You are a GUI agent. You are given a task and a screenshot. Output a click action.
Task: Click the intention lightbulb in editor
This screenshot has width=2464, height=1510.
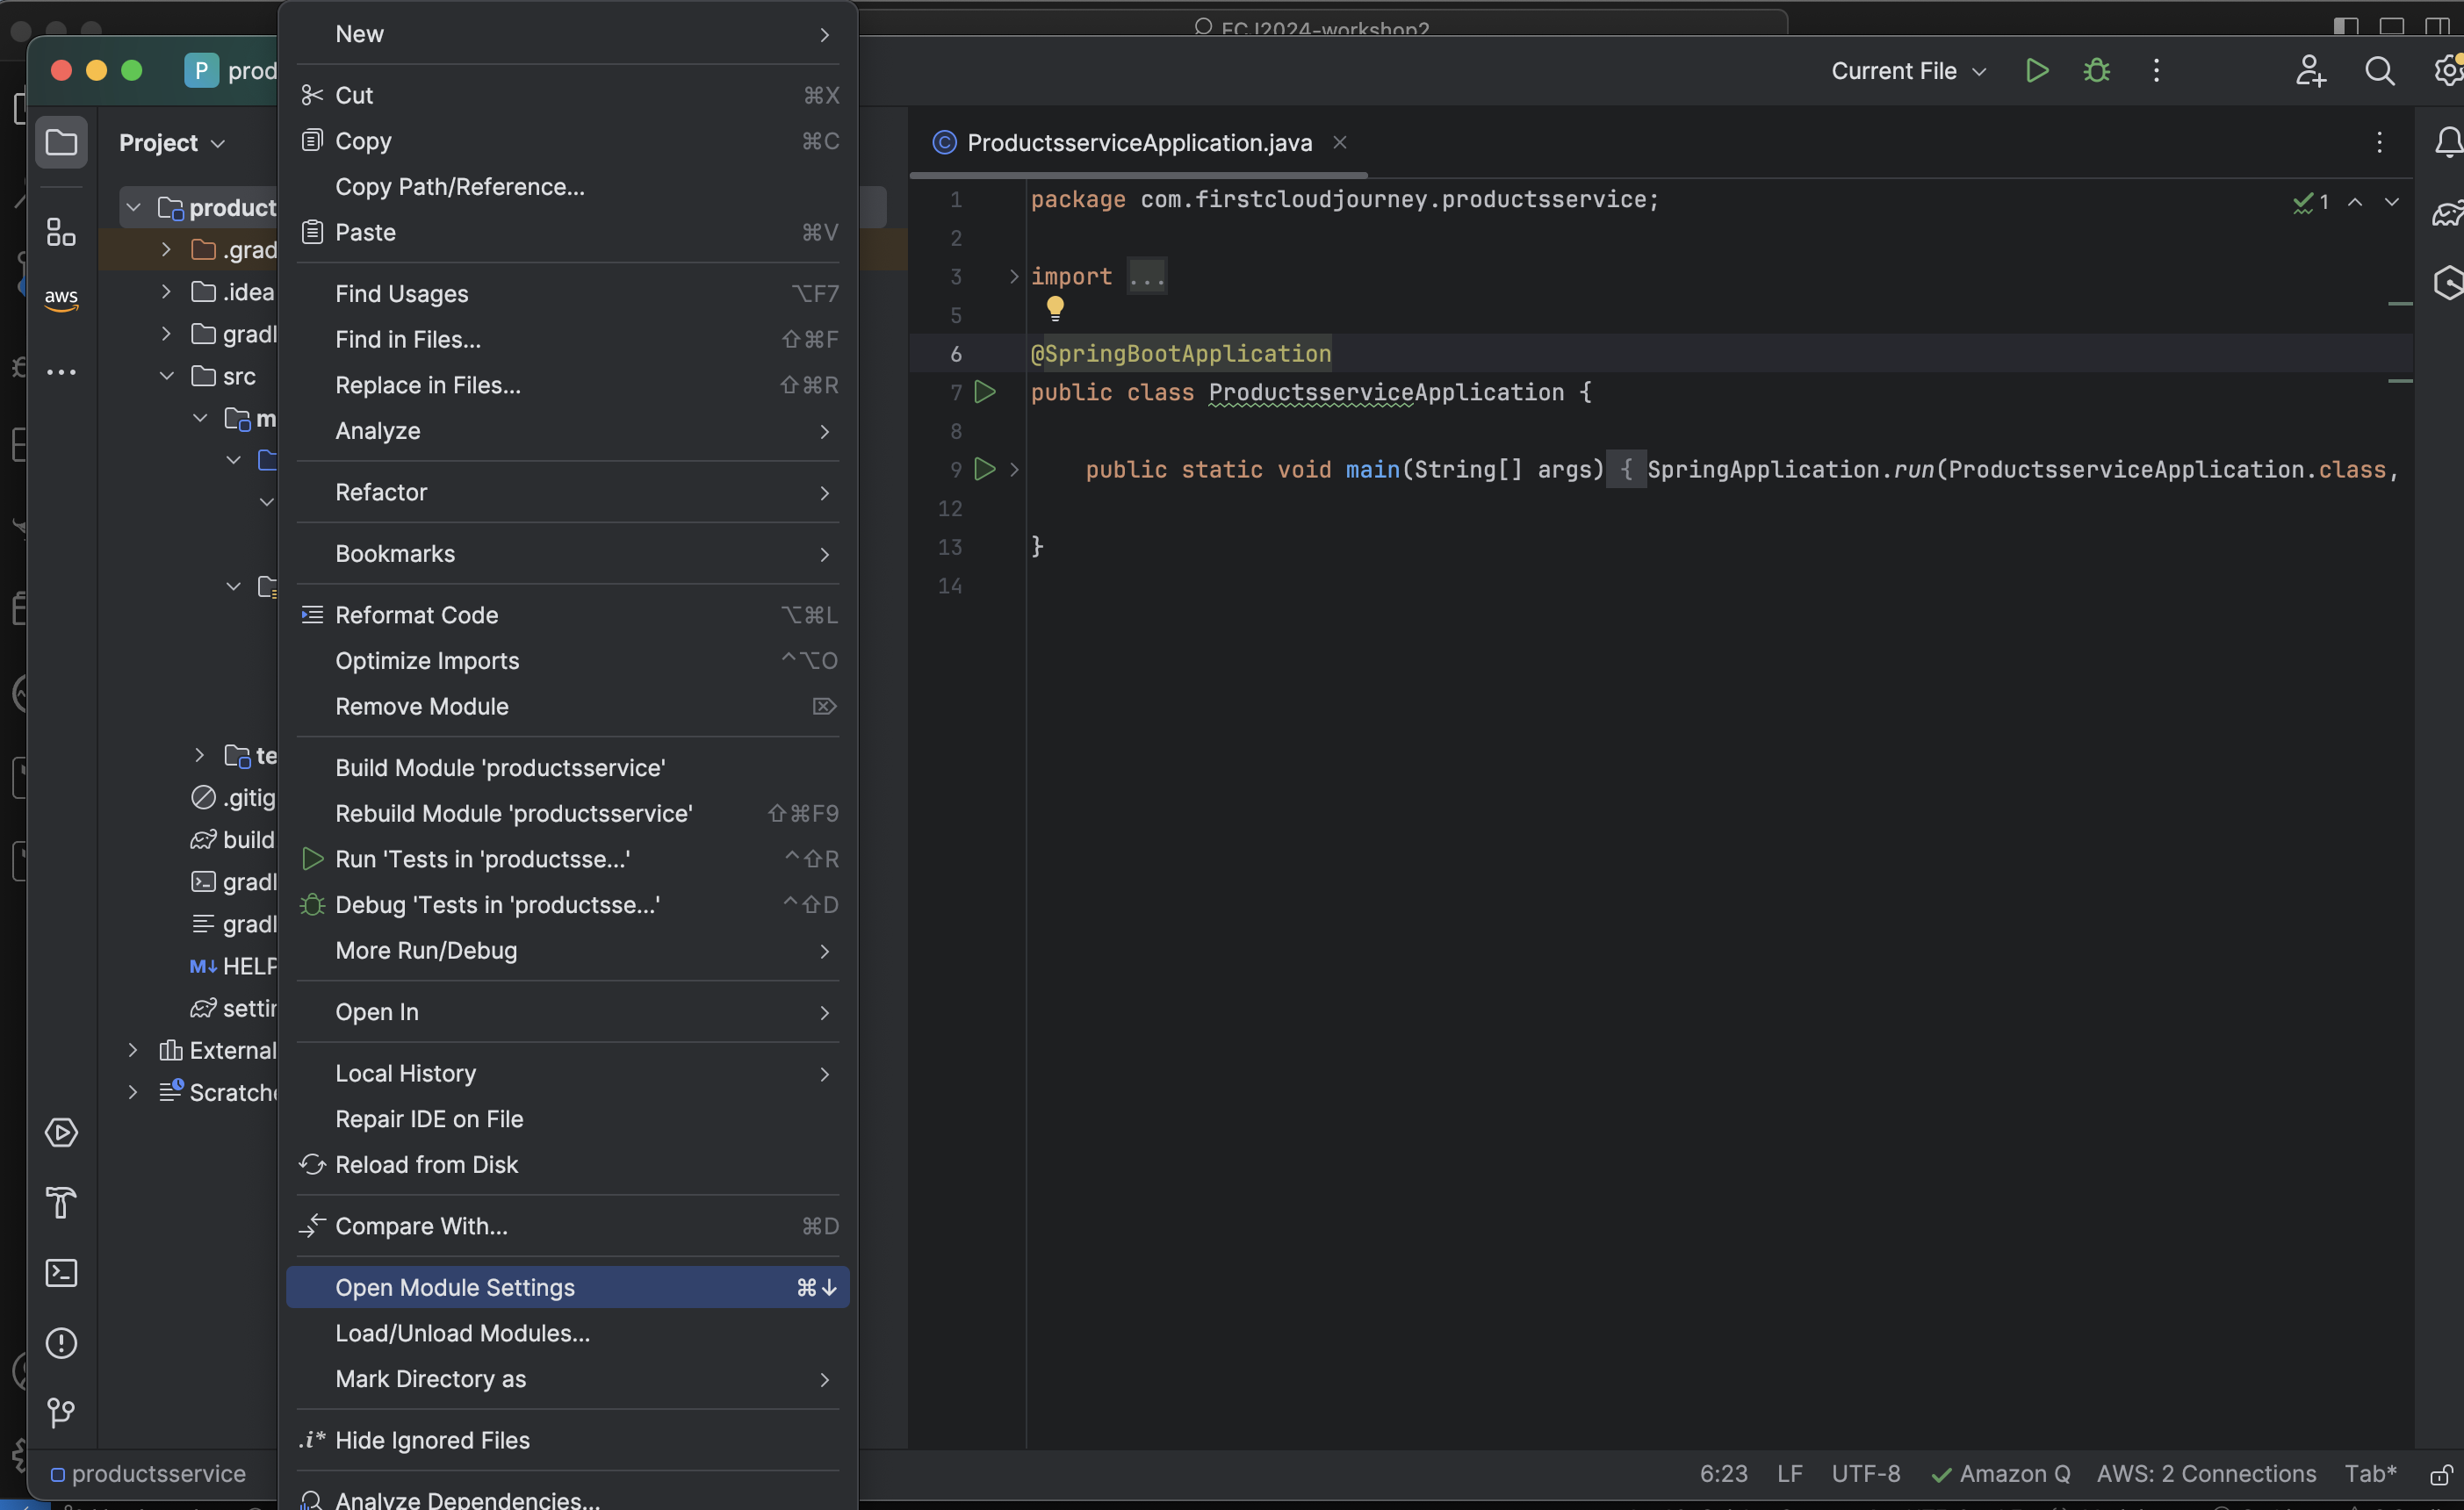(1055, 308)
